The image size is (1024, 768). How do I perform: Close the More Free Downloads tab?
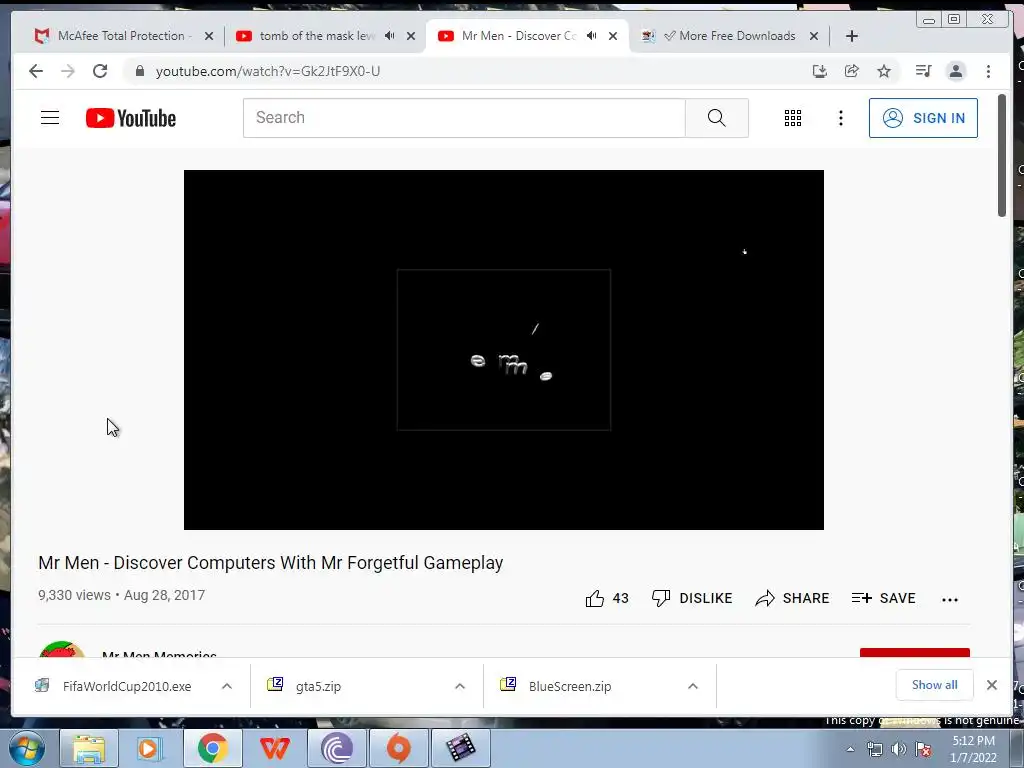point(814,36)
